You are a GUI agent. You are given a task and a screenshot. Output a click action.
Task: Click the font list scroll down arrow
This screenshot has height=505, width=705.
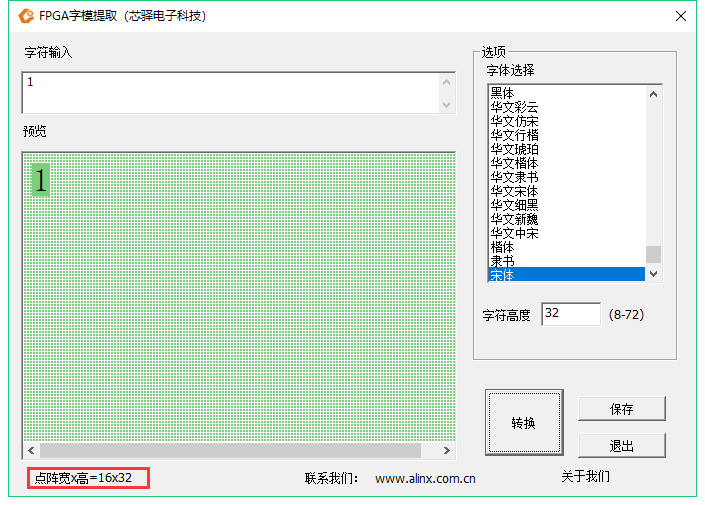point(654,274)
